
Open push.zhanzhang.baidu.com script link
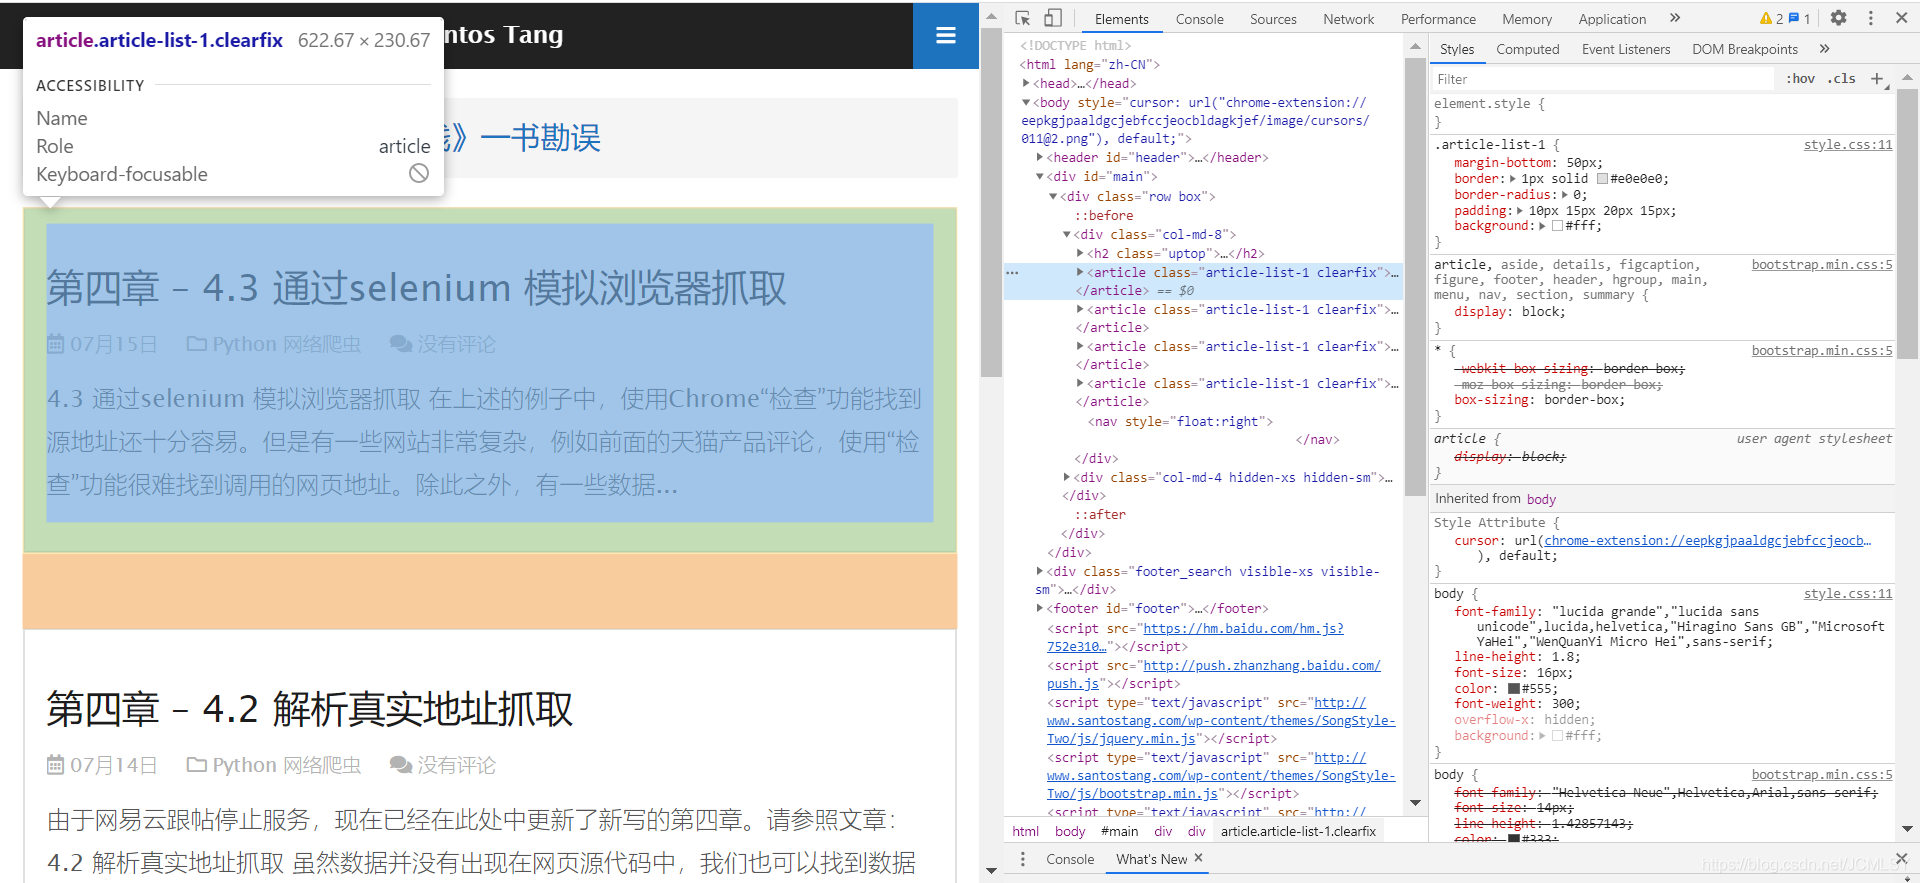[1261, 665]
